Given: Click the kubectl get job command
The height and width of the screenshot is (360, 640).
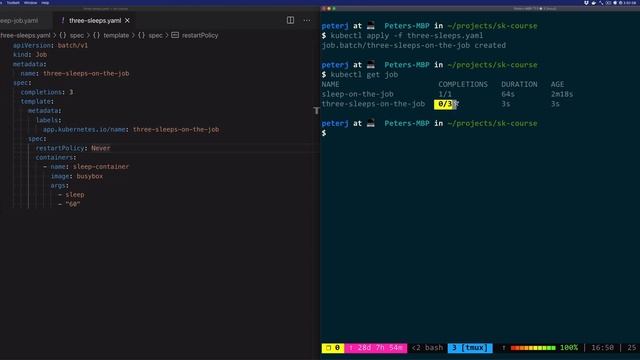Looking at the screenshot, I should point(364,75).
